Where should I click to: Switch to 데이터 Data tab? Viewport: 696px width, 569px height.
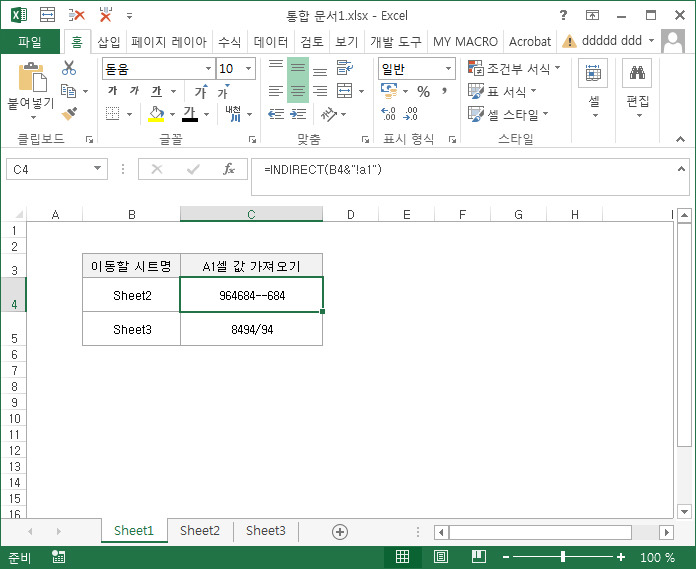click(271, 42)
